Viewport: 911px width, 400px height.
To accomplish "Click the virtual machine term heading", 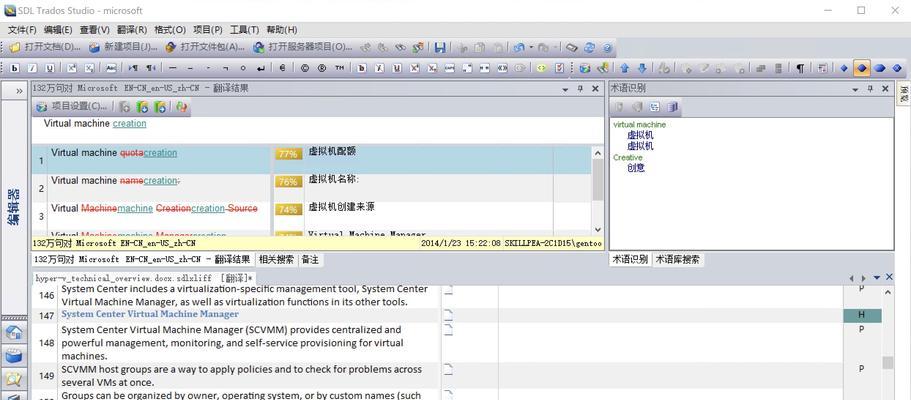I will 640,124.
